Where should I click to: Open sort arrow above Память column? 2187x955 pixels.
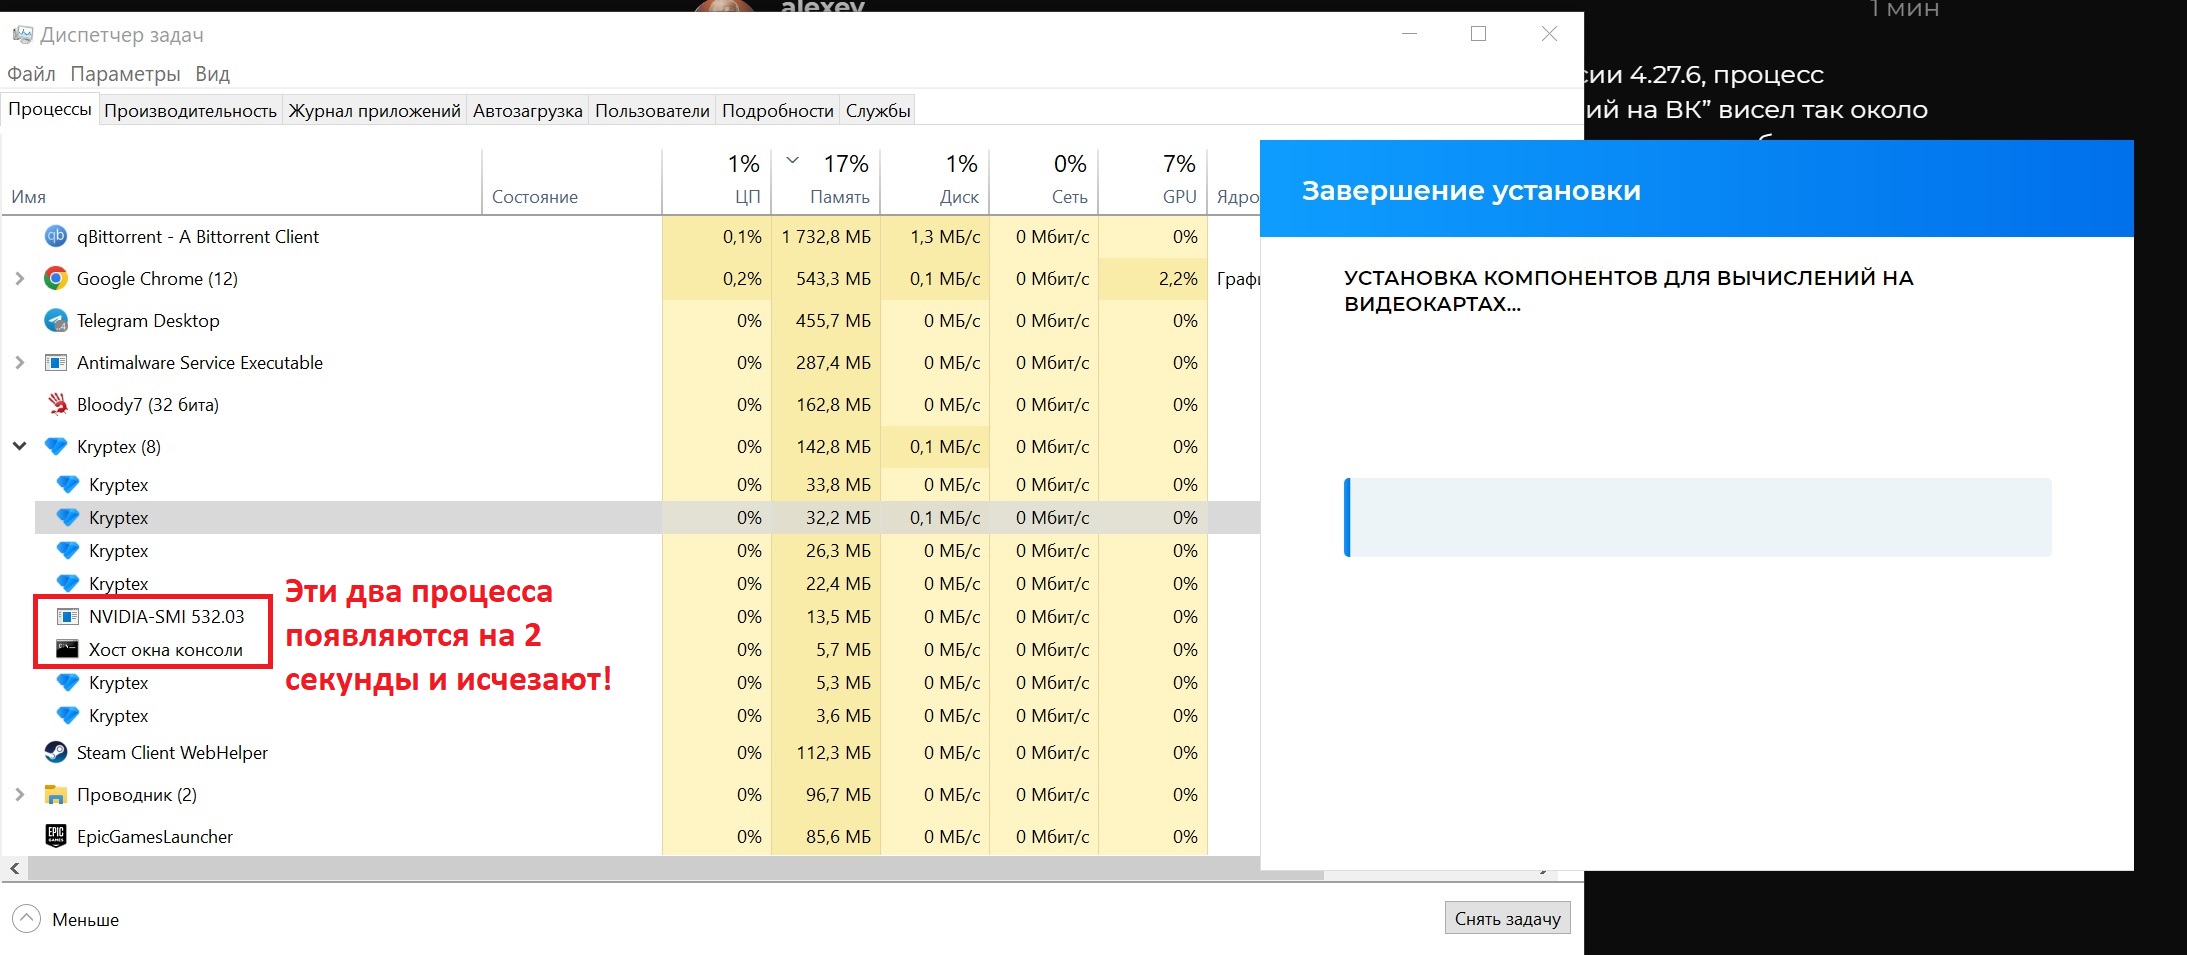point(792,160)
